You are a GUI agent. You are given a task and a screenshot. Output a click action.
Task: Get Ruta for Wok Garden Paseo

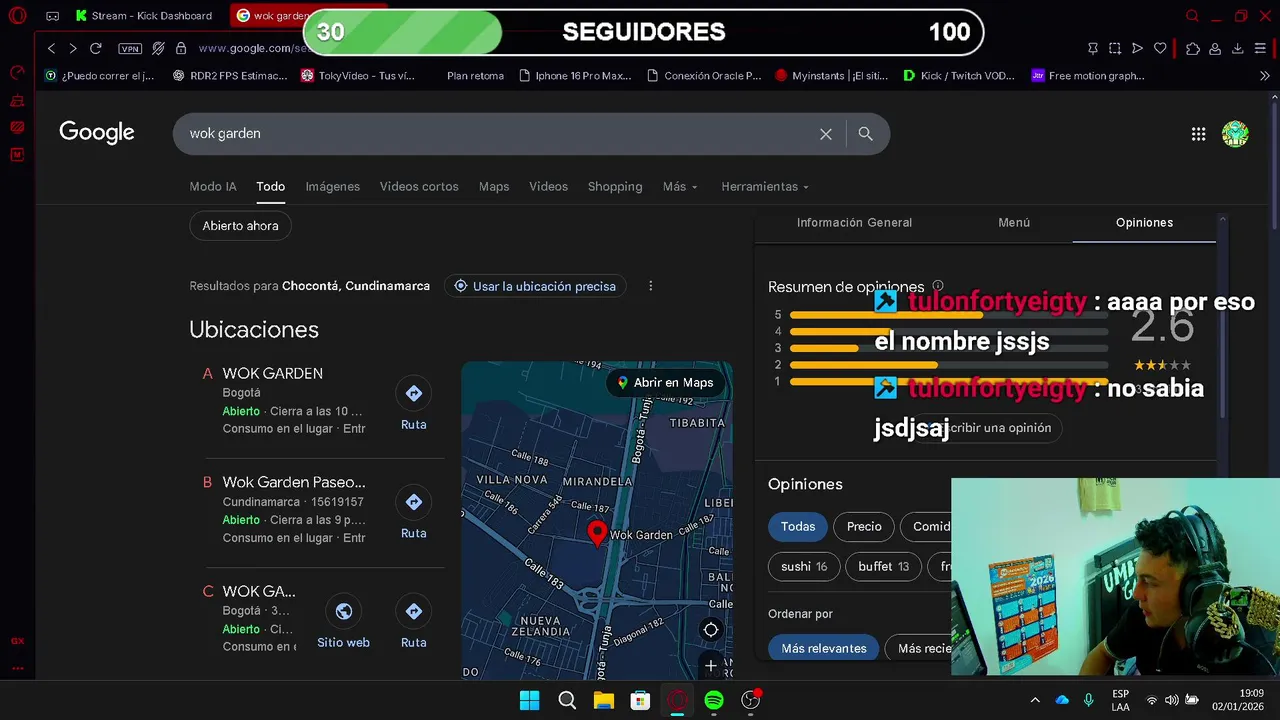tap(414, 513)
